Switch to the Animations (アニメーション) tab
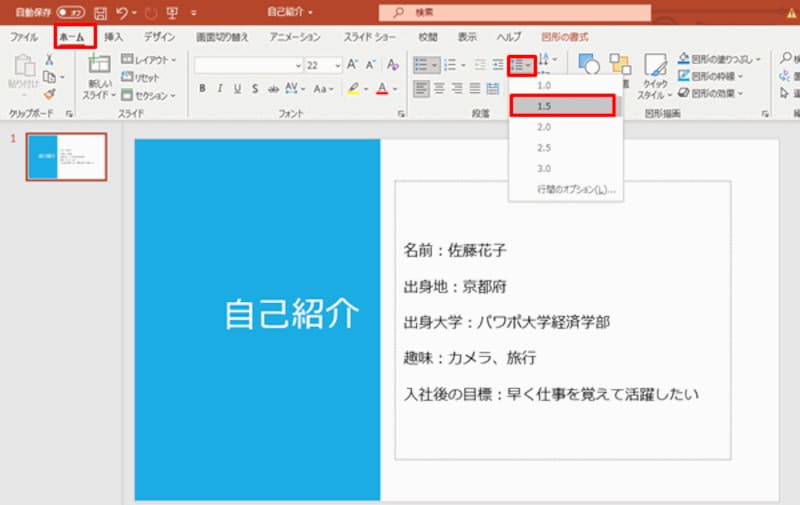This screenshot has width=800, height=505. click(x=295, y=37)
